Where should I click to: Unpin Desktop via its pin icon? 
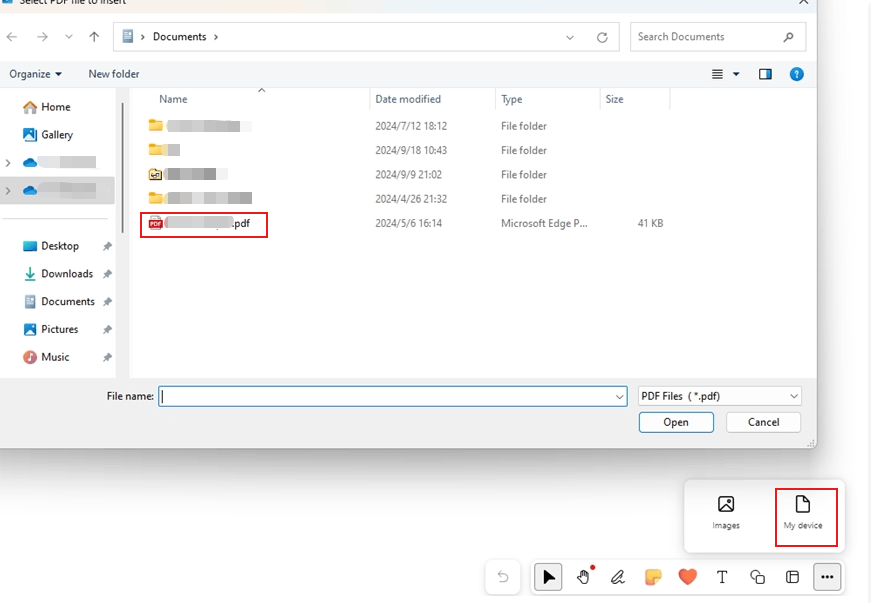coord(107,247)
